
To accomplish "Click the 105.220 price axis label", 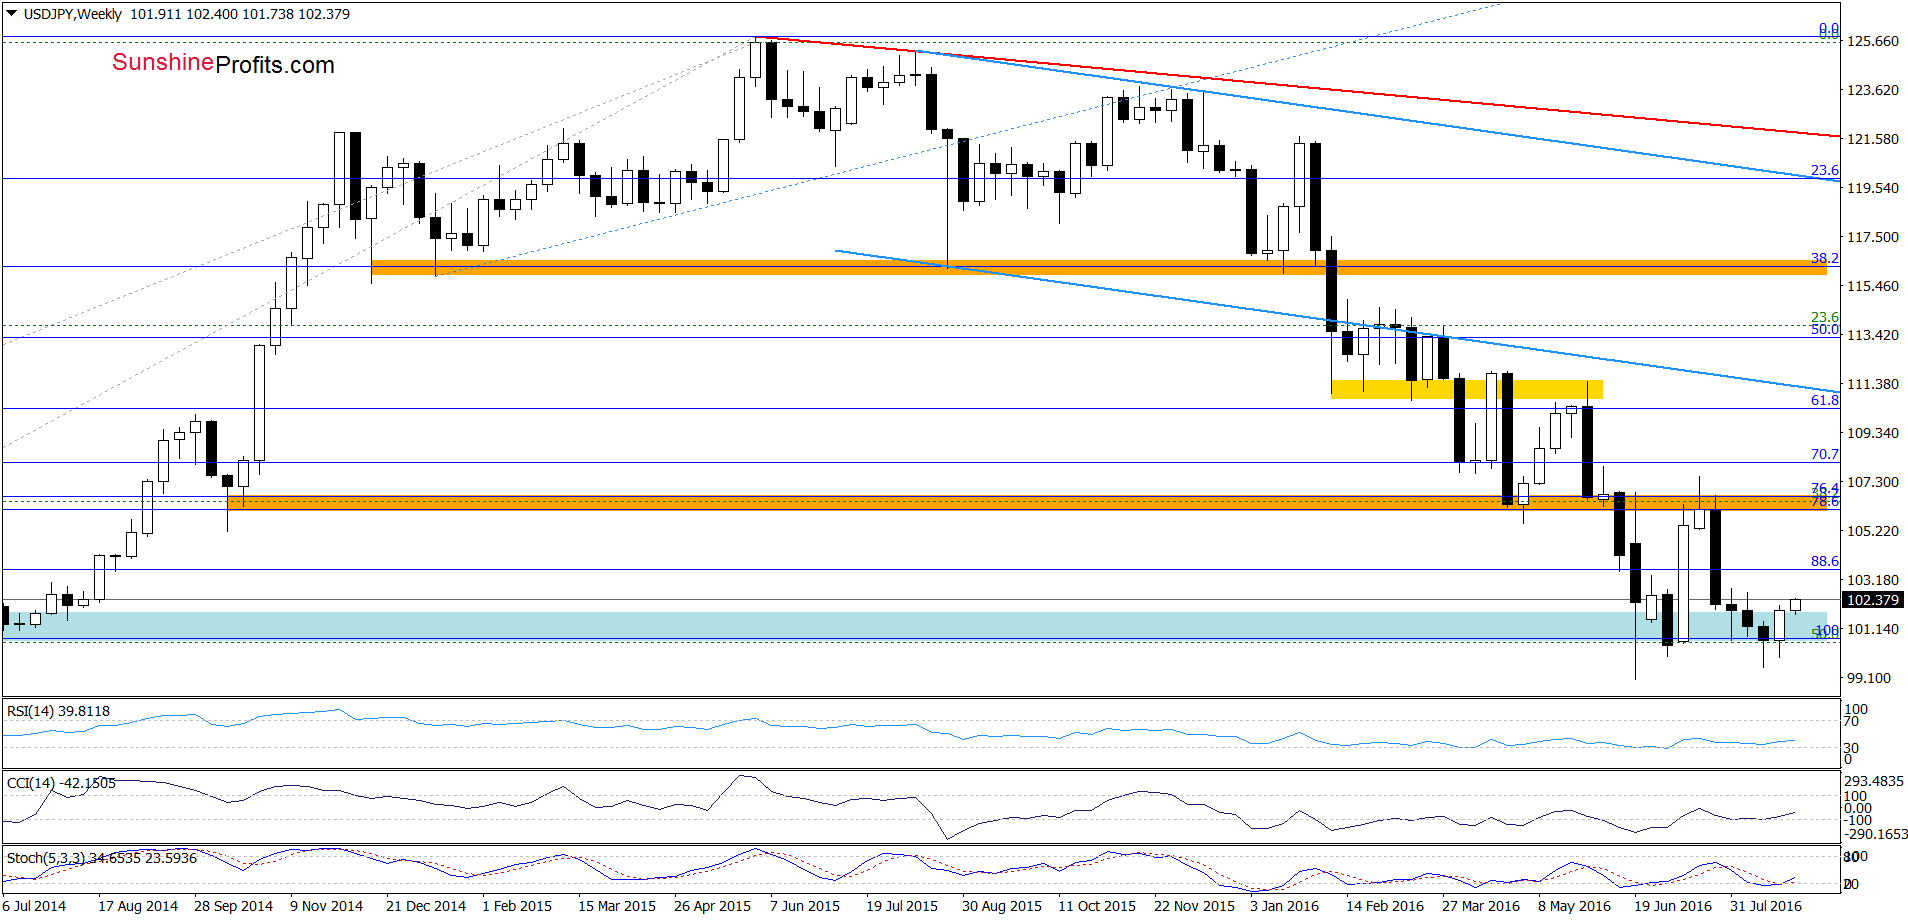I will [1873, 531].
